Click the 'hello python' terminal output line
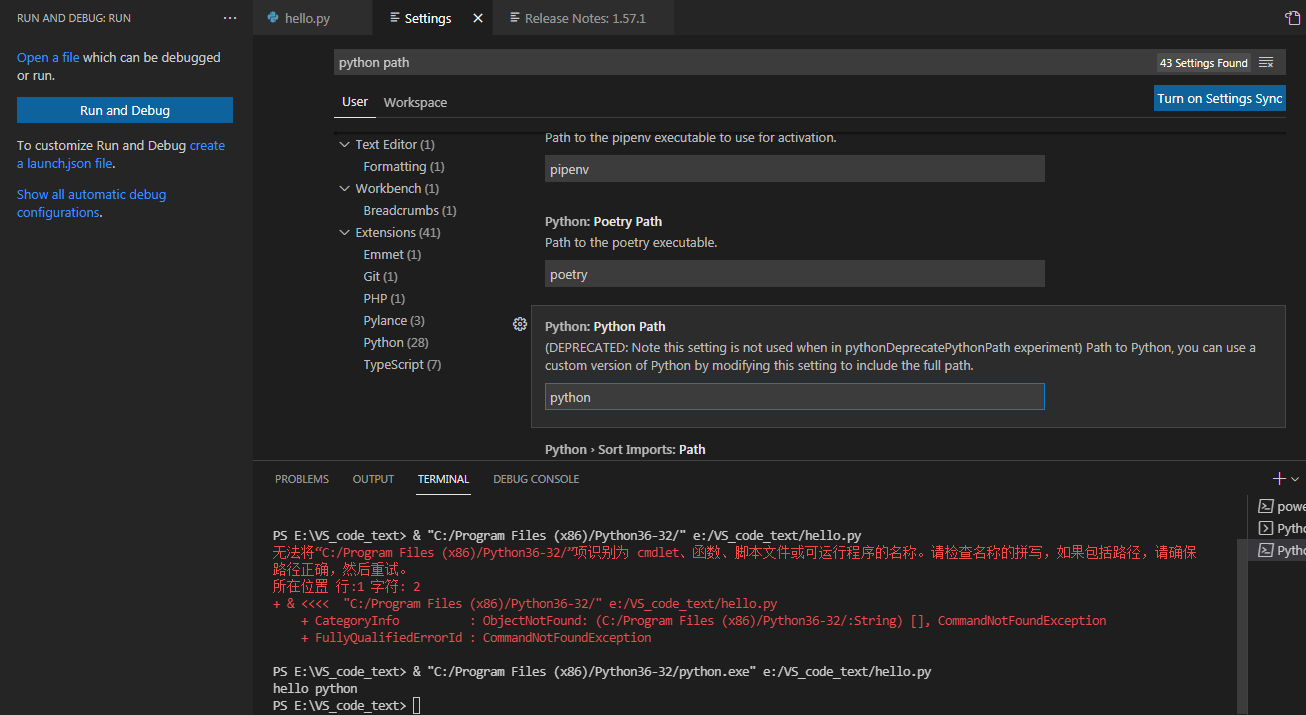The height and width of the screenshot is (715, 1306). pos(315,689)
